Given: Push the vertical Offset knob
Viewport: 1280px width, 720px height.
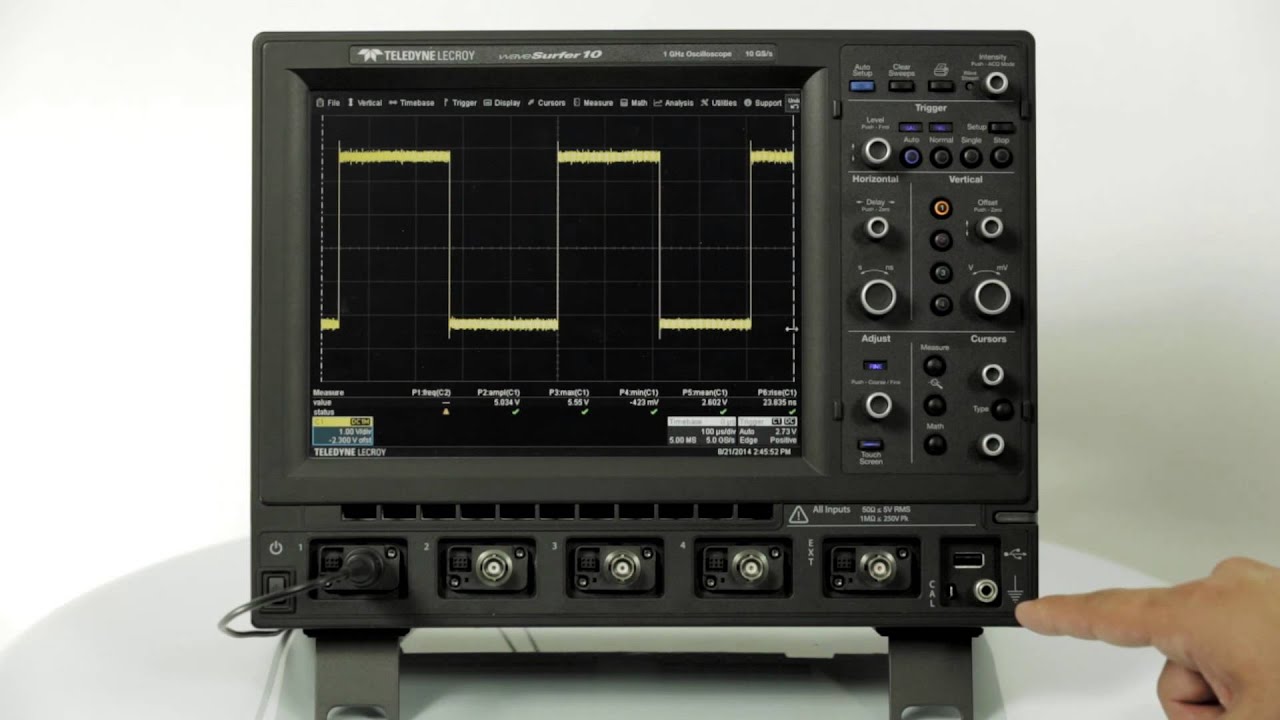Looking at the screenshot, I should pos(991,227).
